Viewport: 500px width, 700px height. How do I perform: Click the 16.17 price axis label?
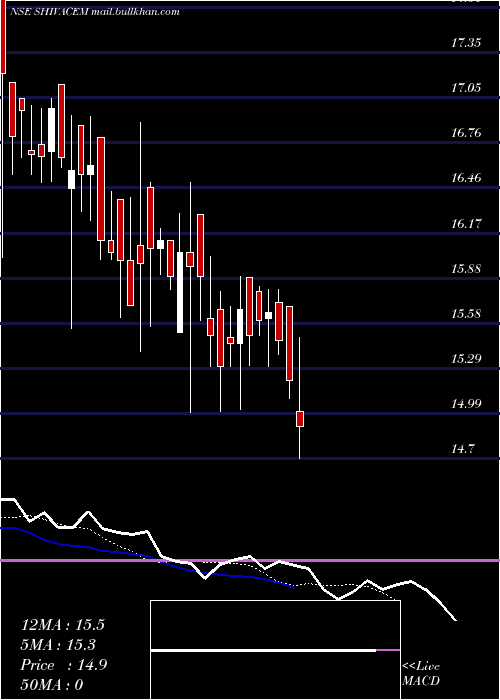466,223
